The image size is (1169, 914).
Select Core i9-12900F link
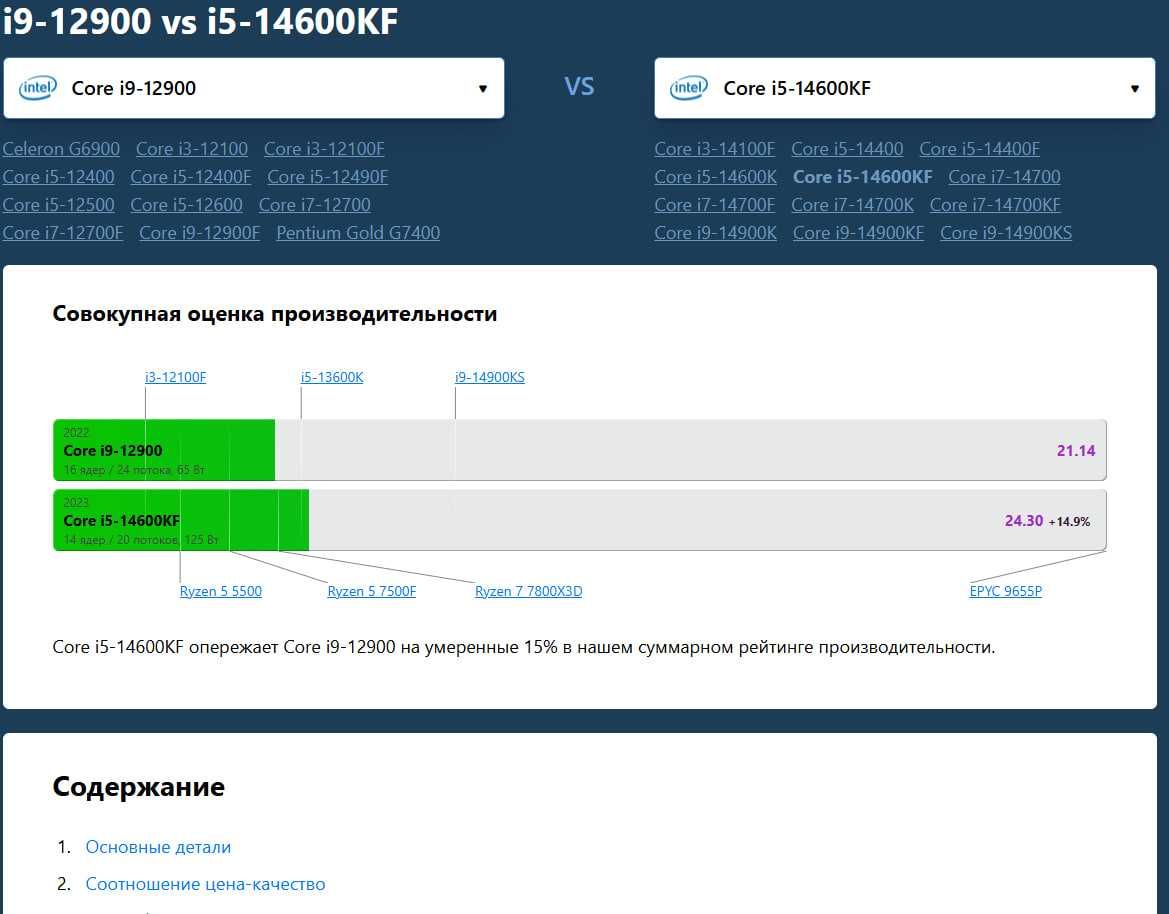tap(200, 233)
